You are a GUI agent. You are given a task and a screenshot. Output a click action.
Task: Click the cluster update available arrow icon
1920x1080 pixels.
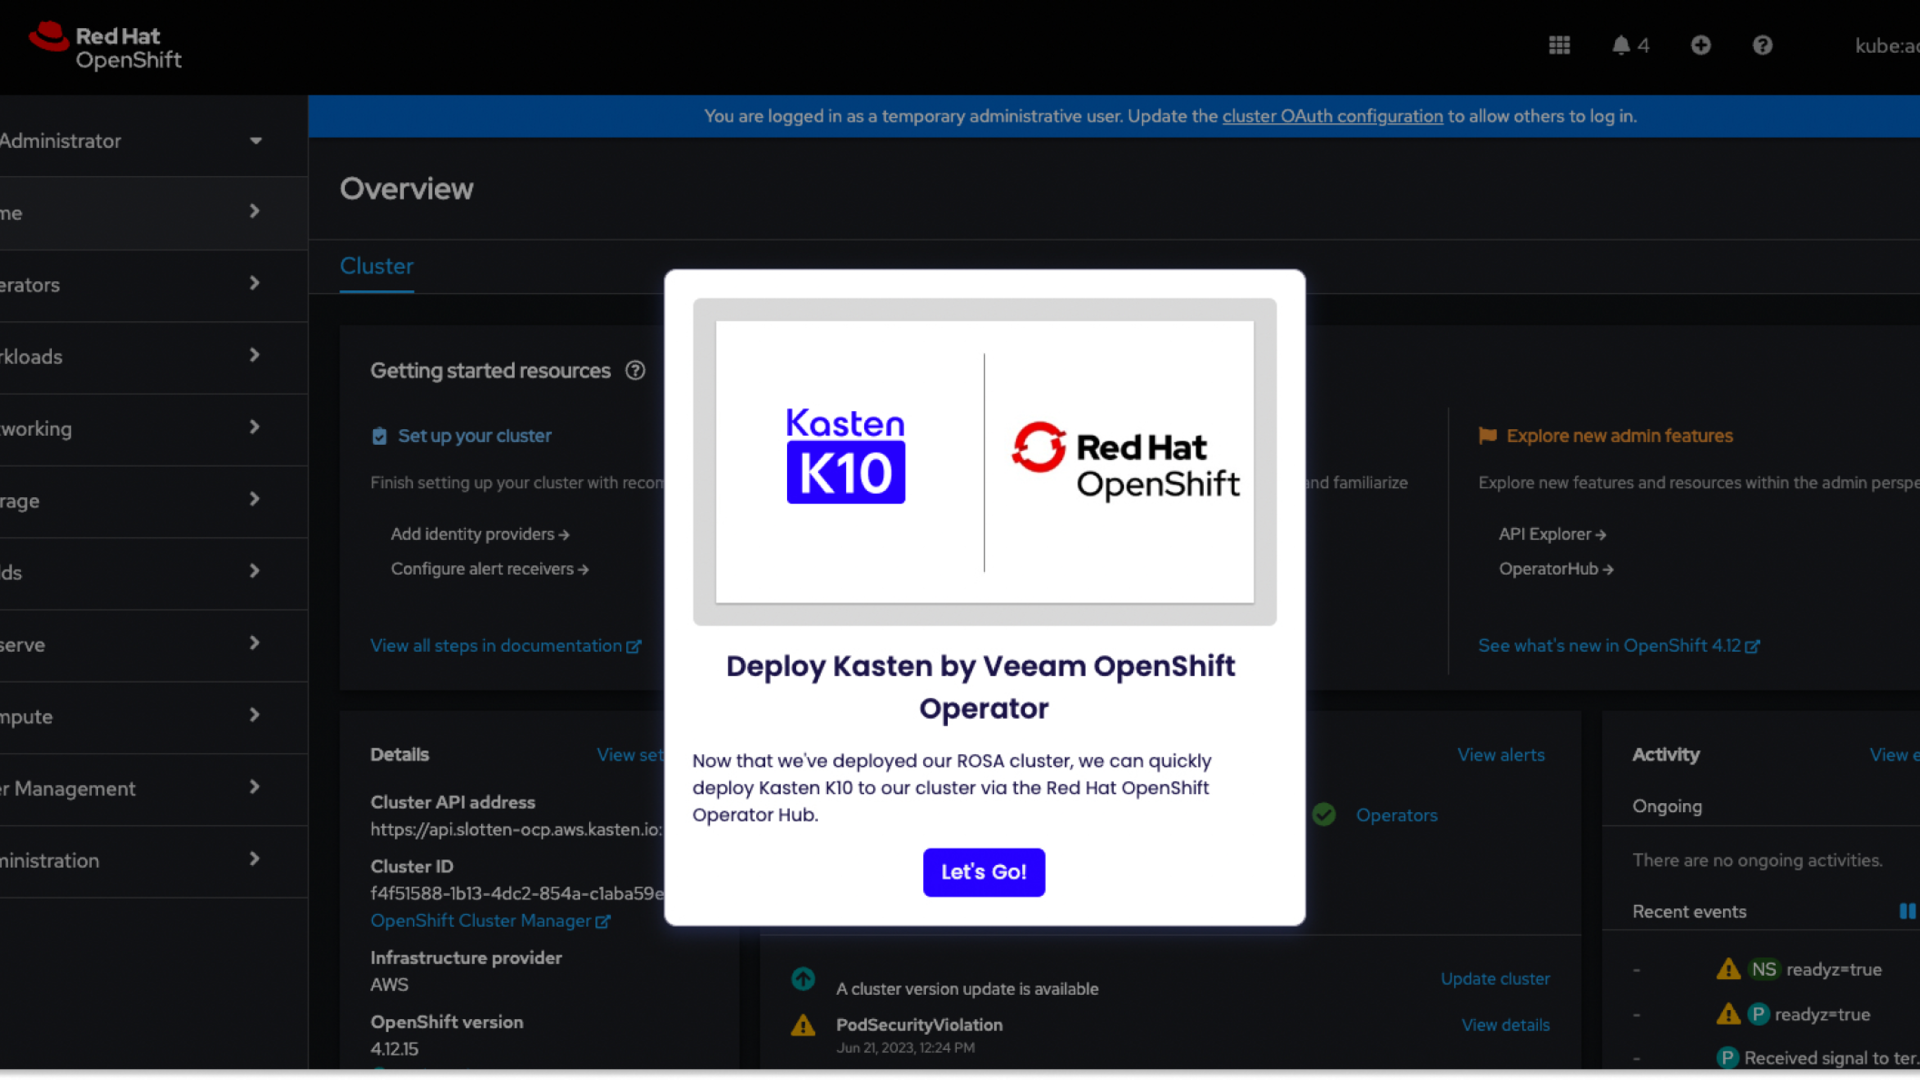(803, 979)
